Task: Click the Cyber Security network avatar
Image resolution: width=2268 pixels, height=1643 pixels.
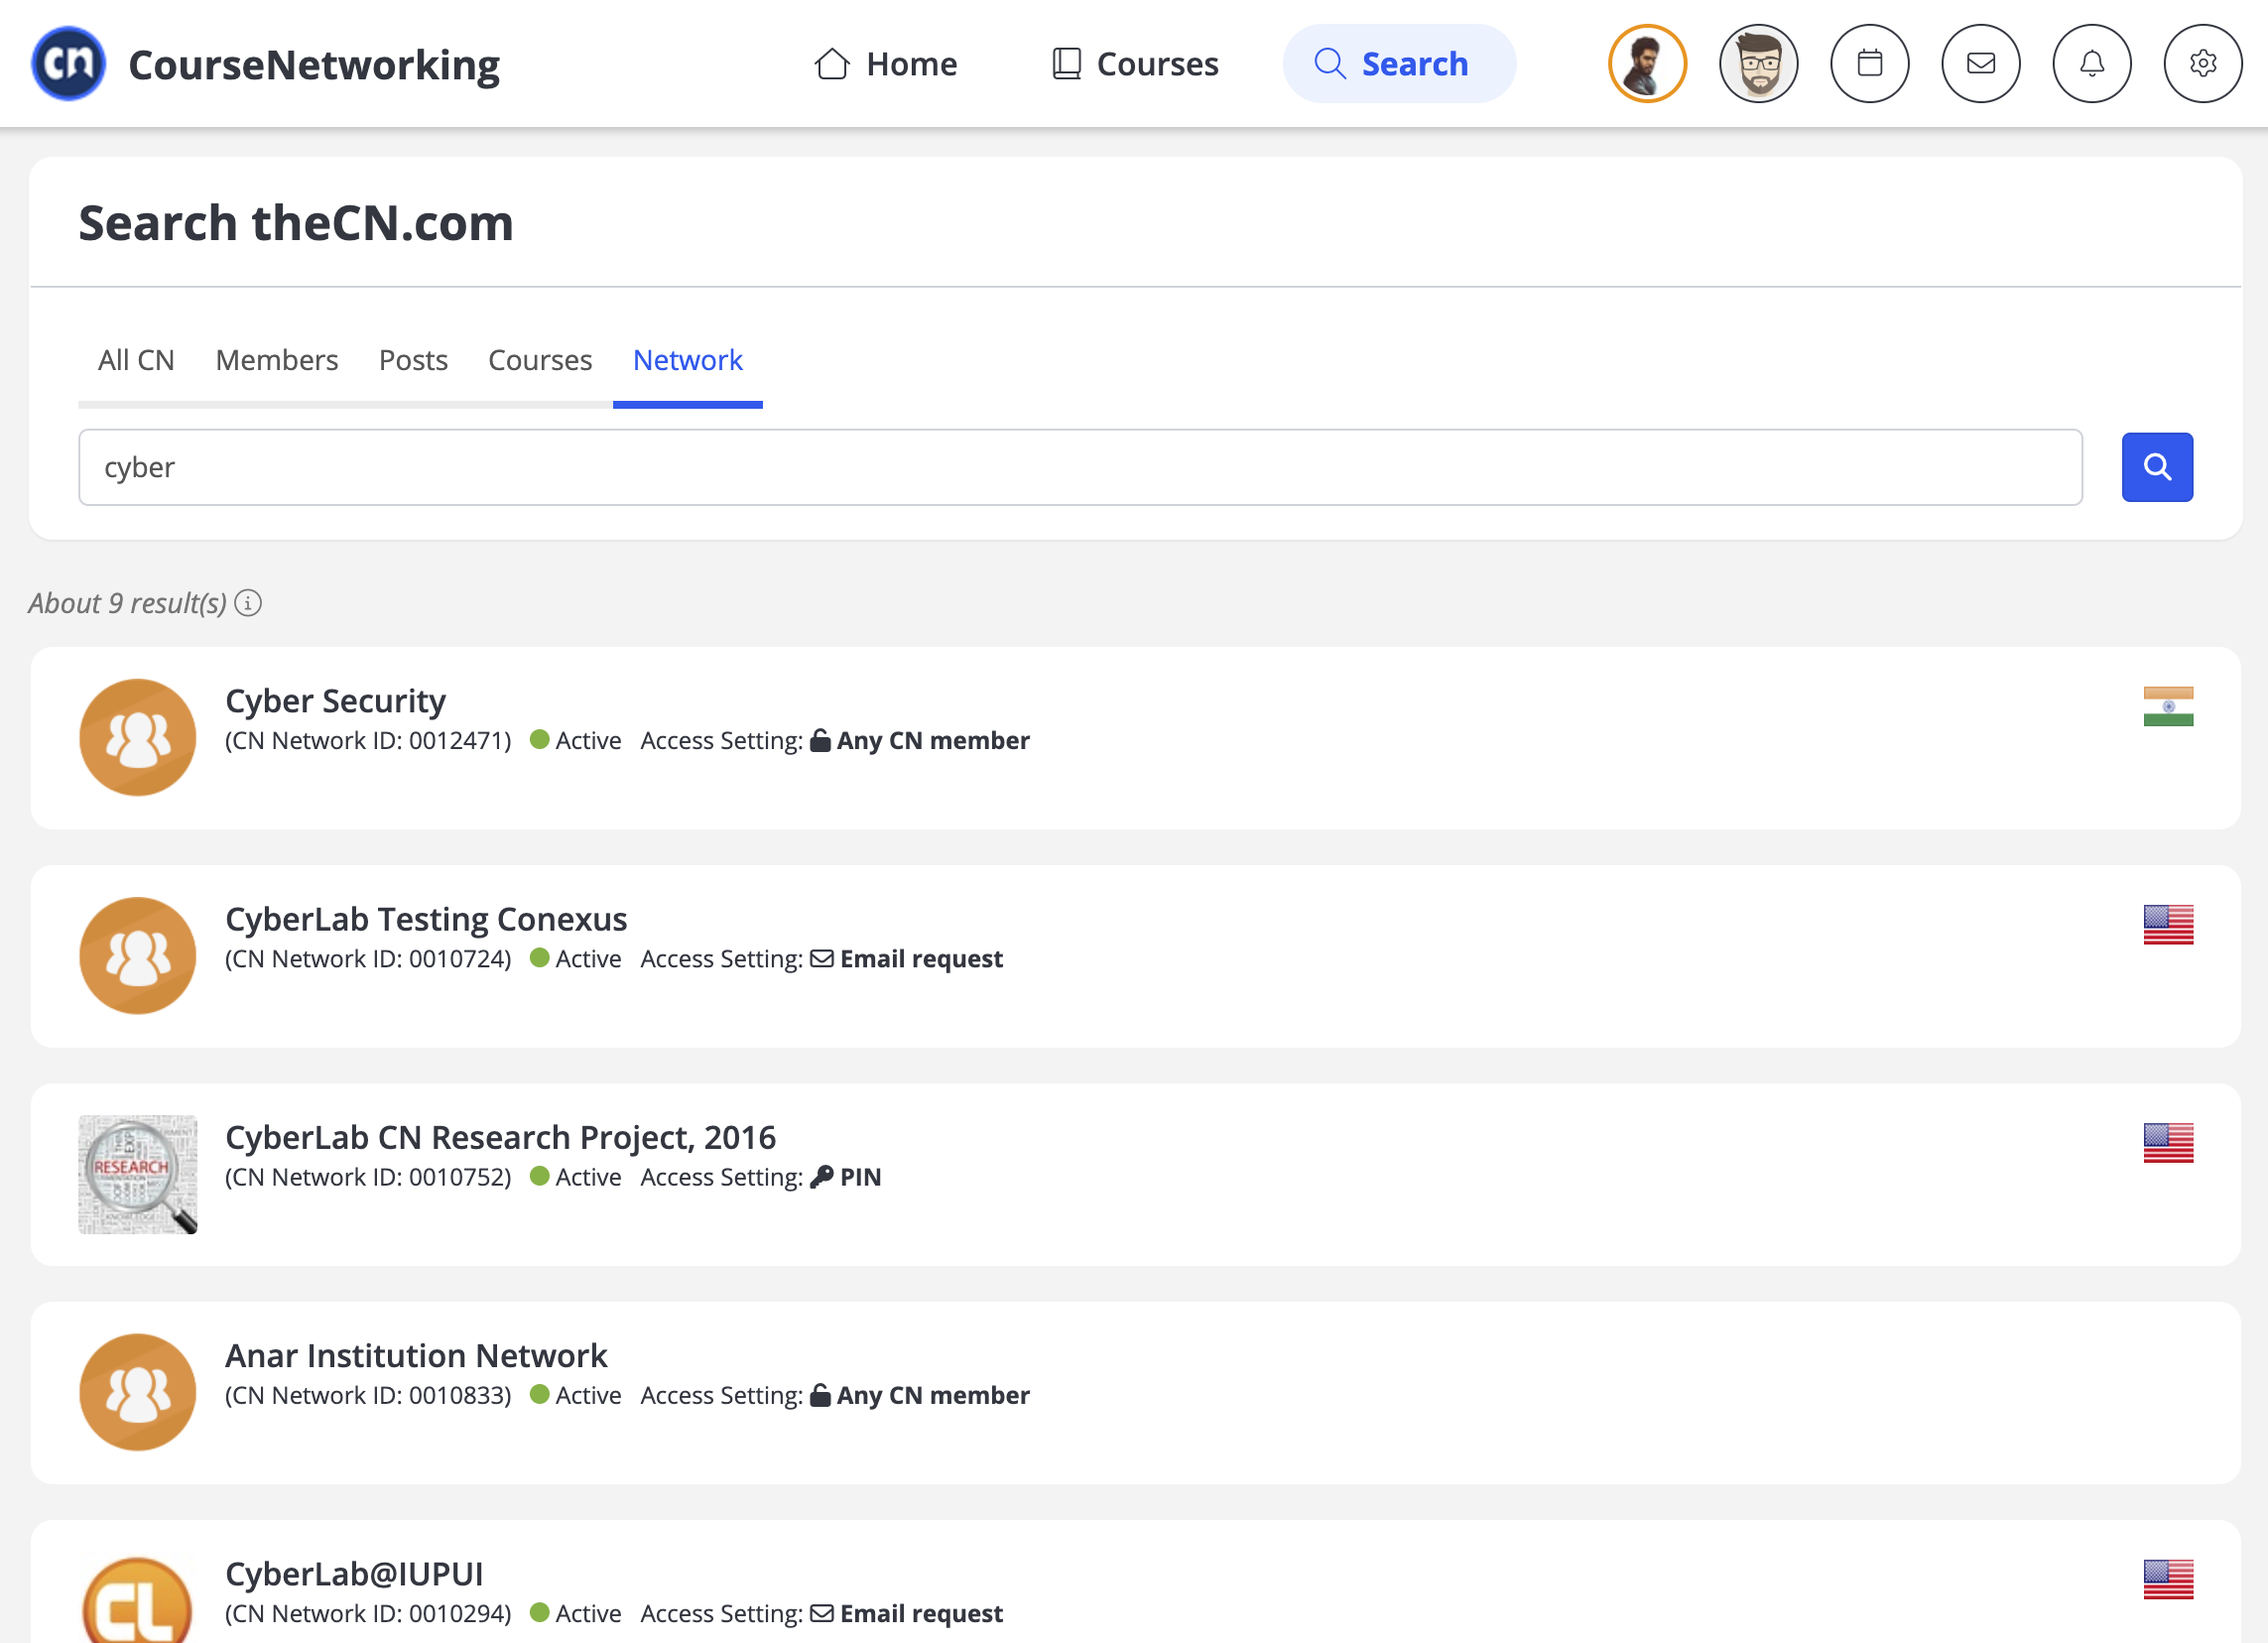Action: click(x=138, y=737)
